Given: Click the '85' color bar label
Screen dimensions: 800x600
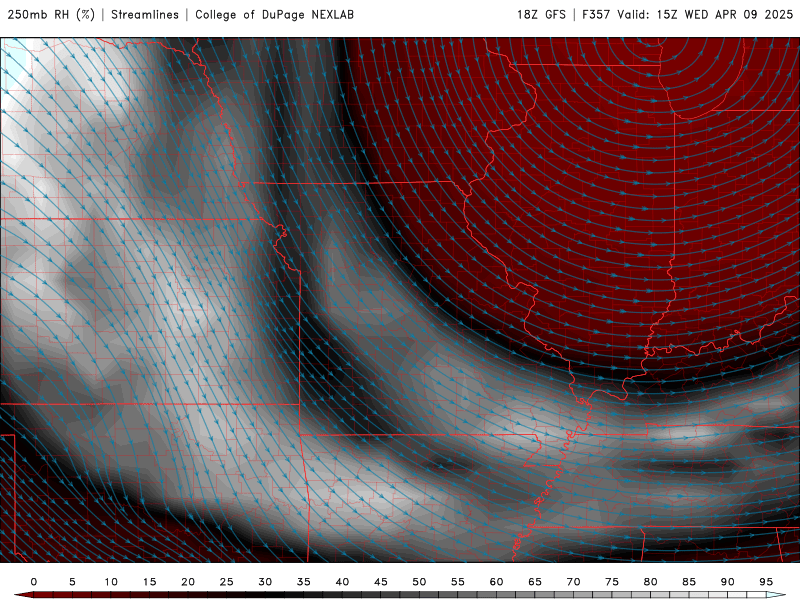Looking at the screenshot, I should tap(689, 582).
